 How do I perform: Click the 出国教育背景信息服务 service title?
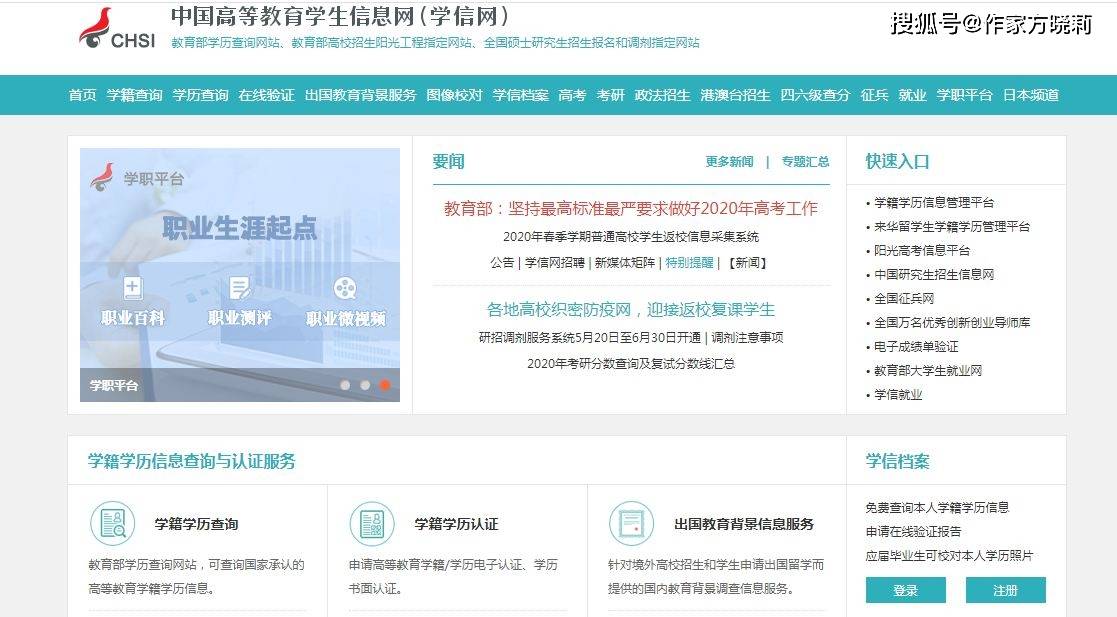click(744, 524)
